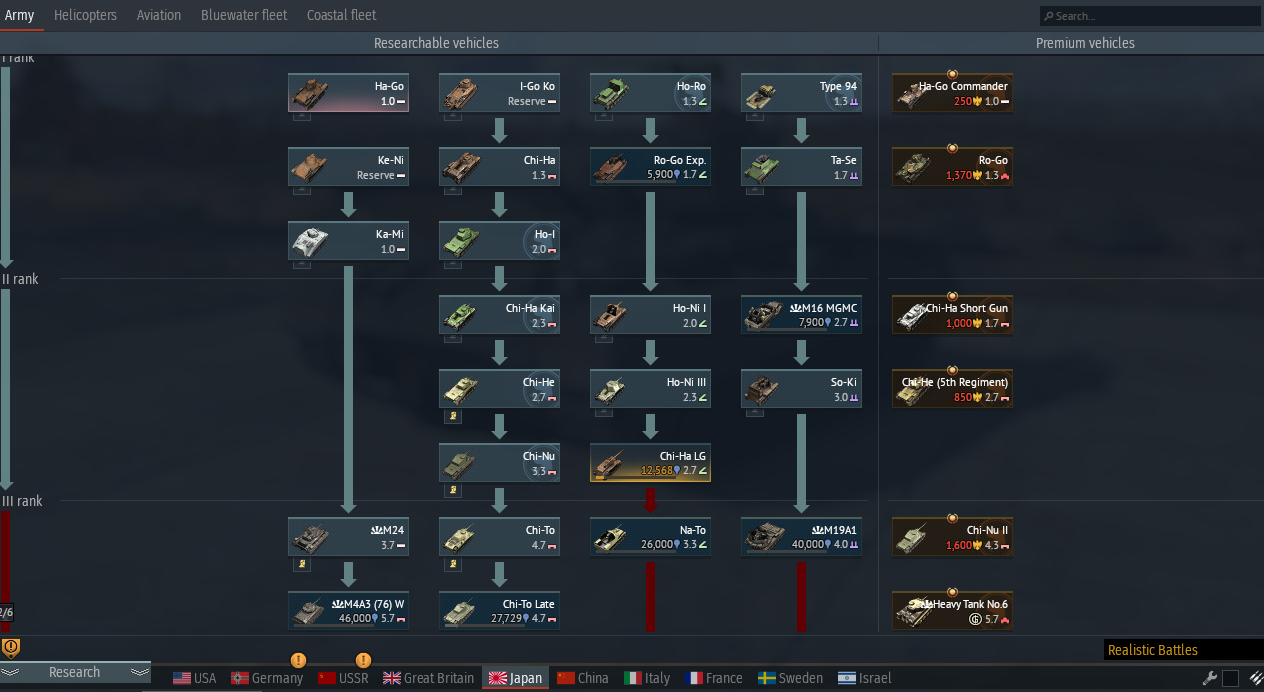Open the wrench settings icon

click(1209, 678)
